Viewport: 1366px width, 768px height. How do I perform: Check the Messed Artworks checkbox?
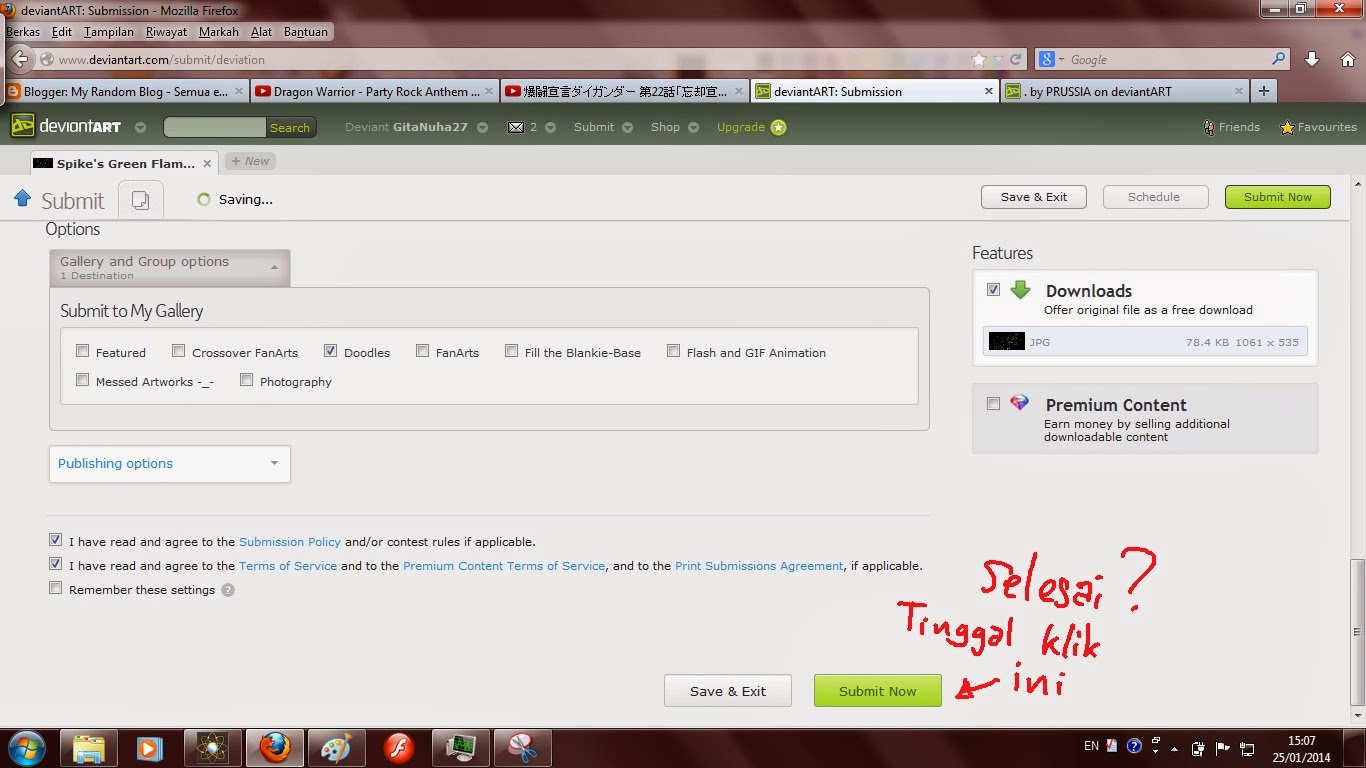pos(83,380)
